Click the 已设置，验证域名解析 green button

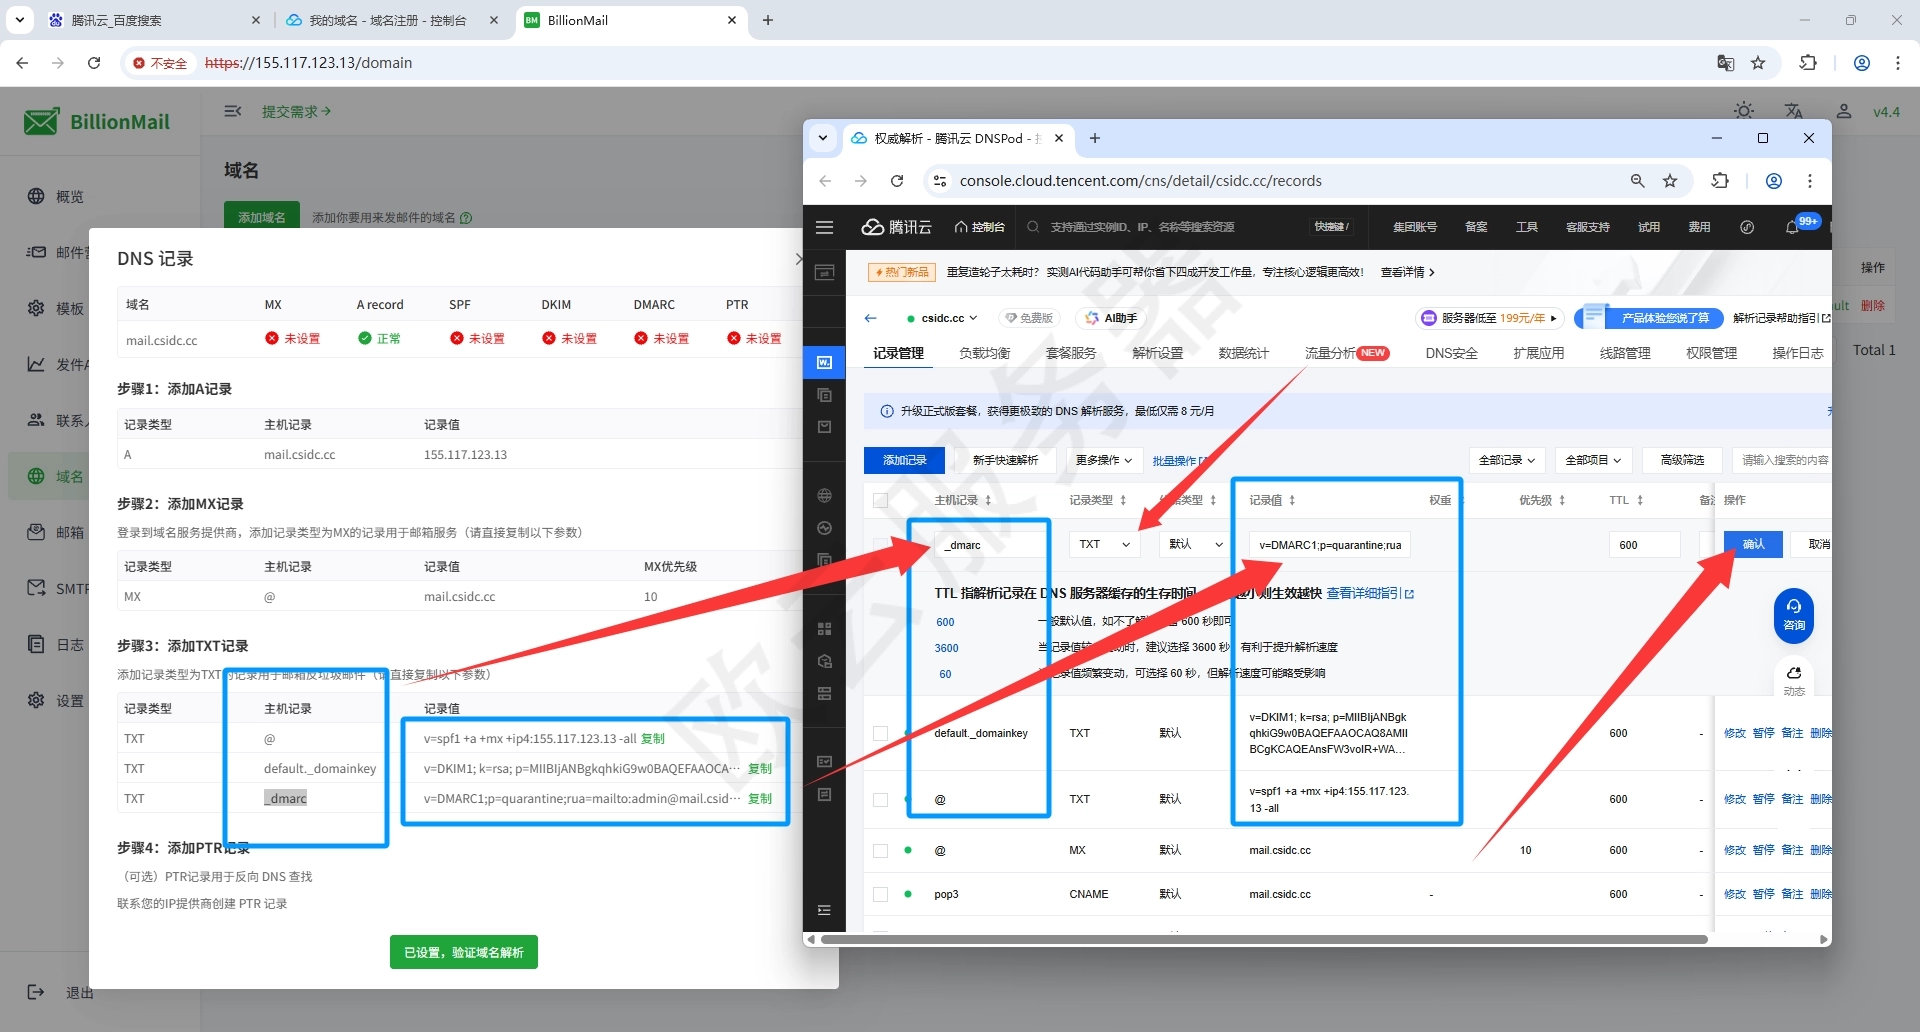coord(464,952)
